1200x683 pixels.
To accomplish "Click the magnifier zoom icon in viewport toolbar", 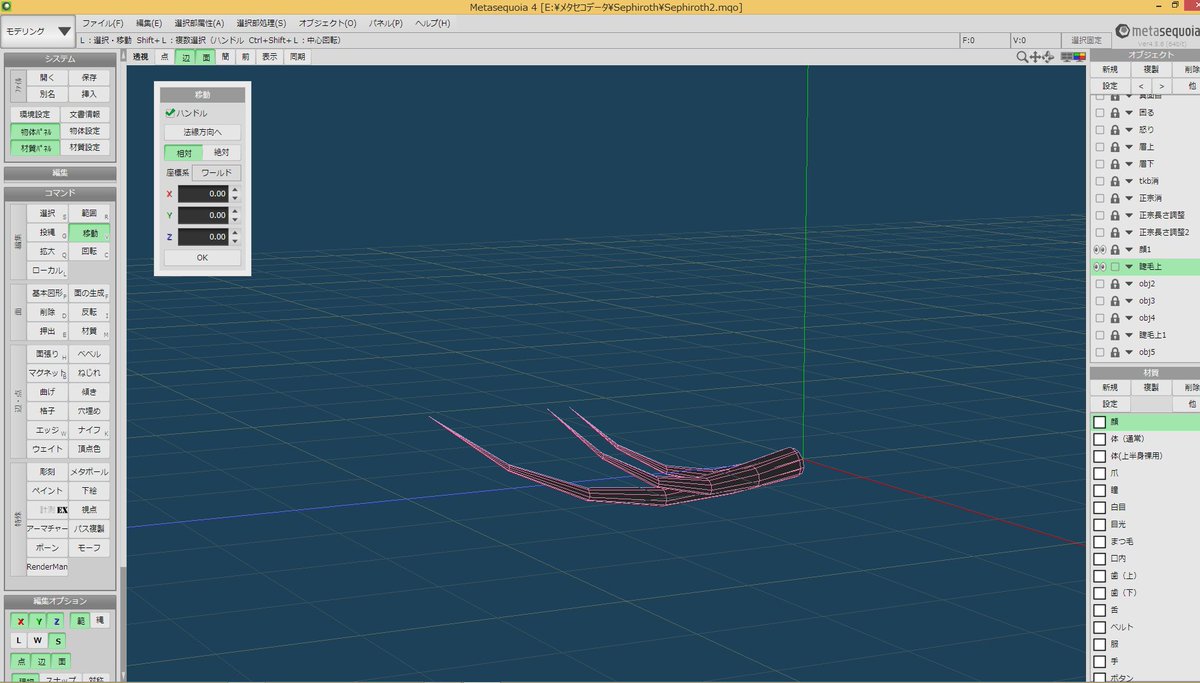I will click(x=1022, y=57).
